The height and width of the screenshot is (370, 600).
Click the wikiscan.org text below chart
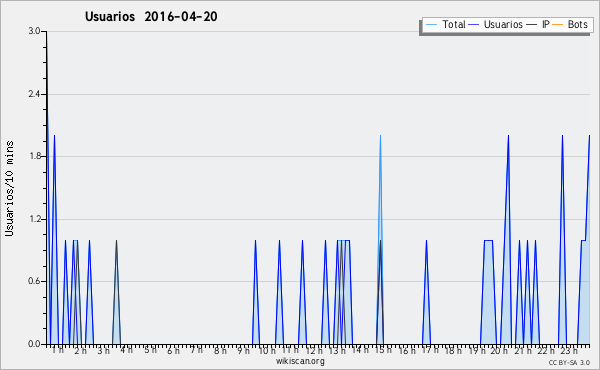pyautogui.click(x=300, y=361)
